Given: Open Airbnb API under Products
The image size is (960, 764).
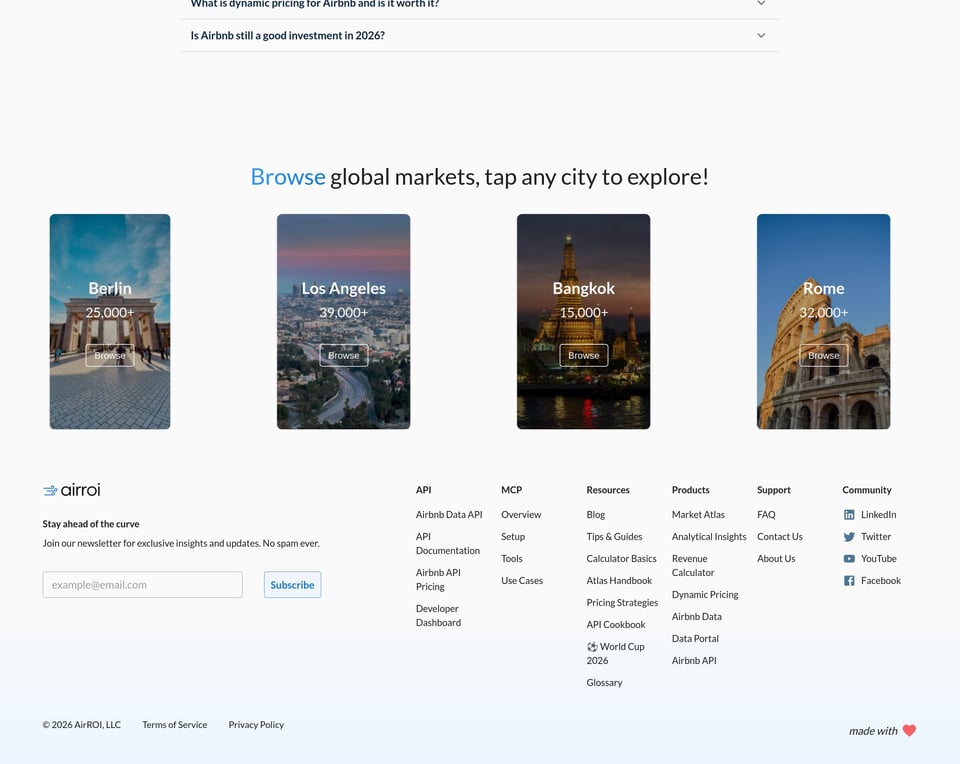Looking at the screenshot, I should pos(694,661).
